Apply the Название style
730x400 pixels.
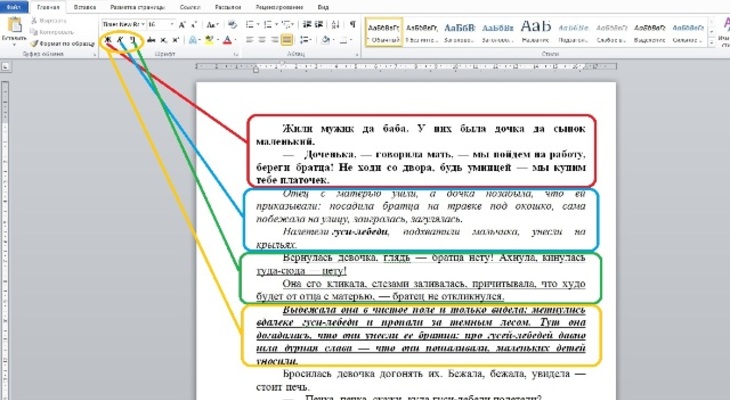click(535, 32)
